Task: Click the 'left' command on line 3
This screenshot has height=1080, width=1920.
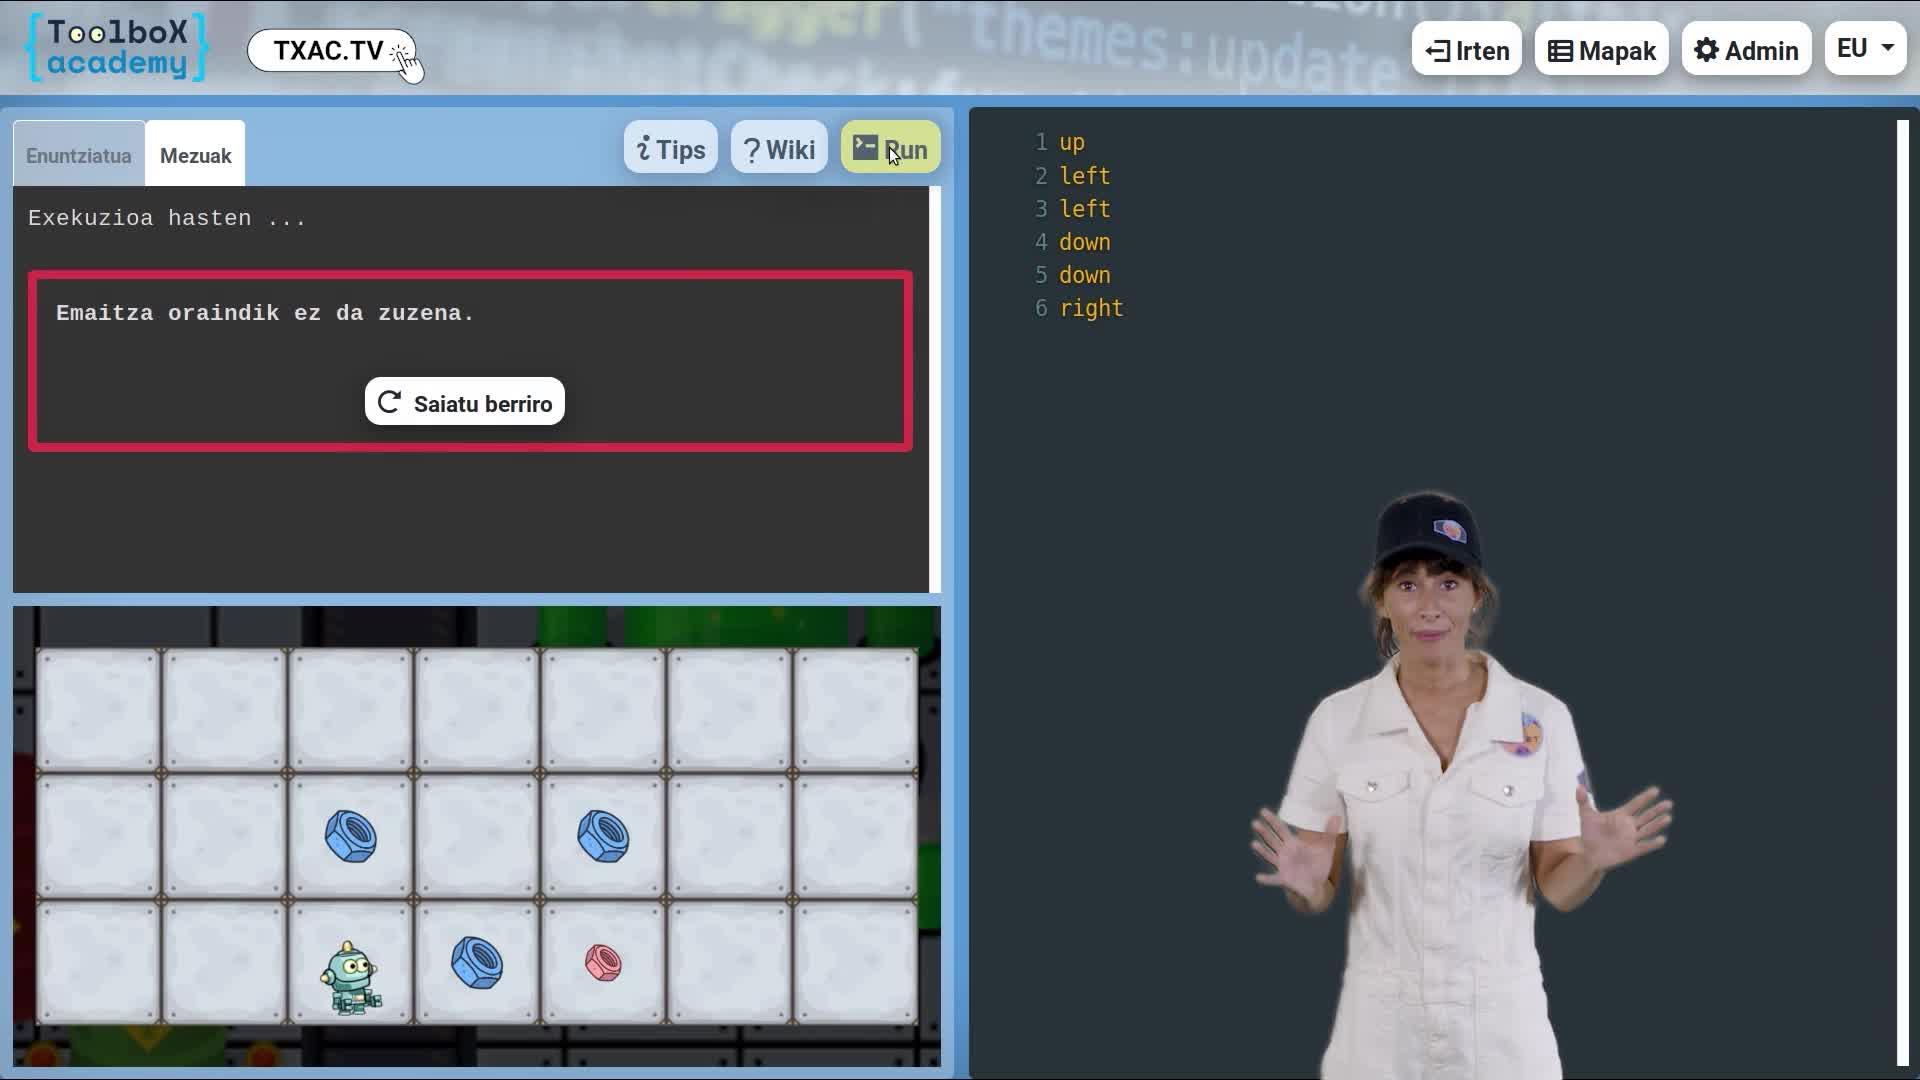Action: pos(1085,209)
